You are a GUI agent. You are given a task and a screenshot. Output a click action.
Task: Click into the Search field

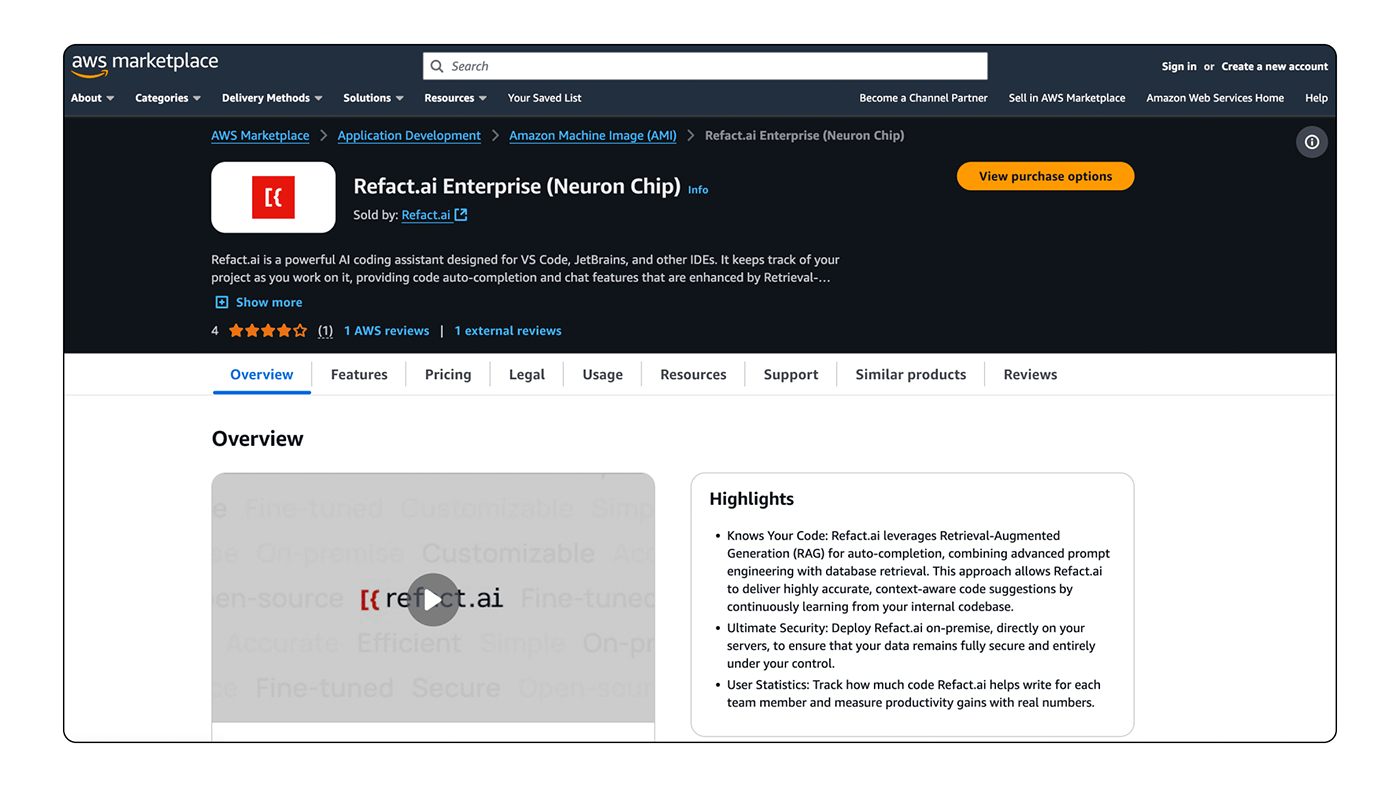tap(705, 66)
